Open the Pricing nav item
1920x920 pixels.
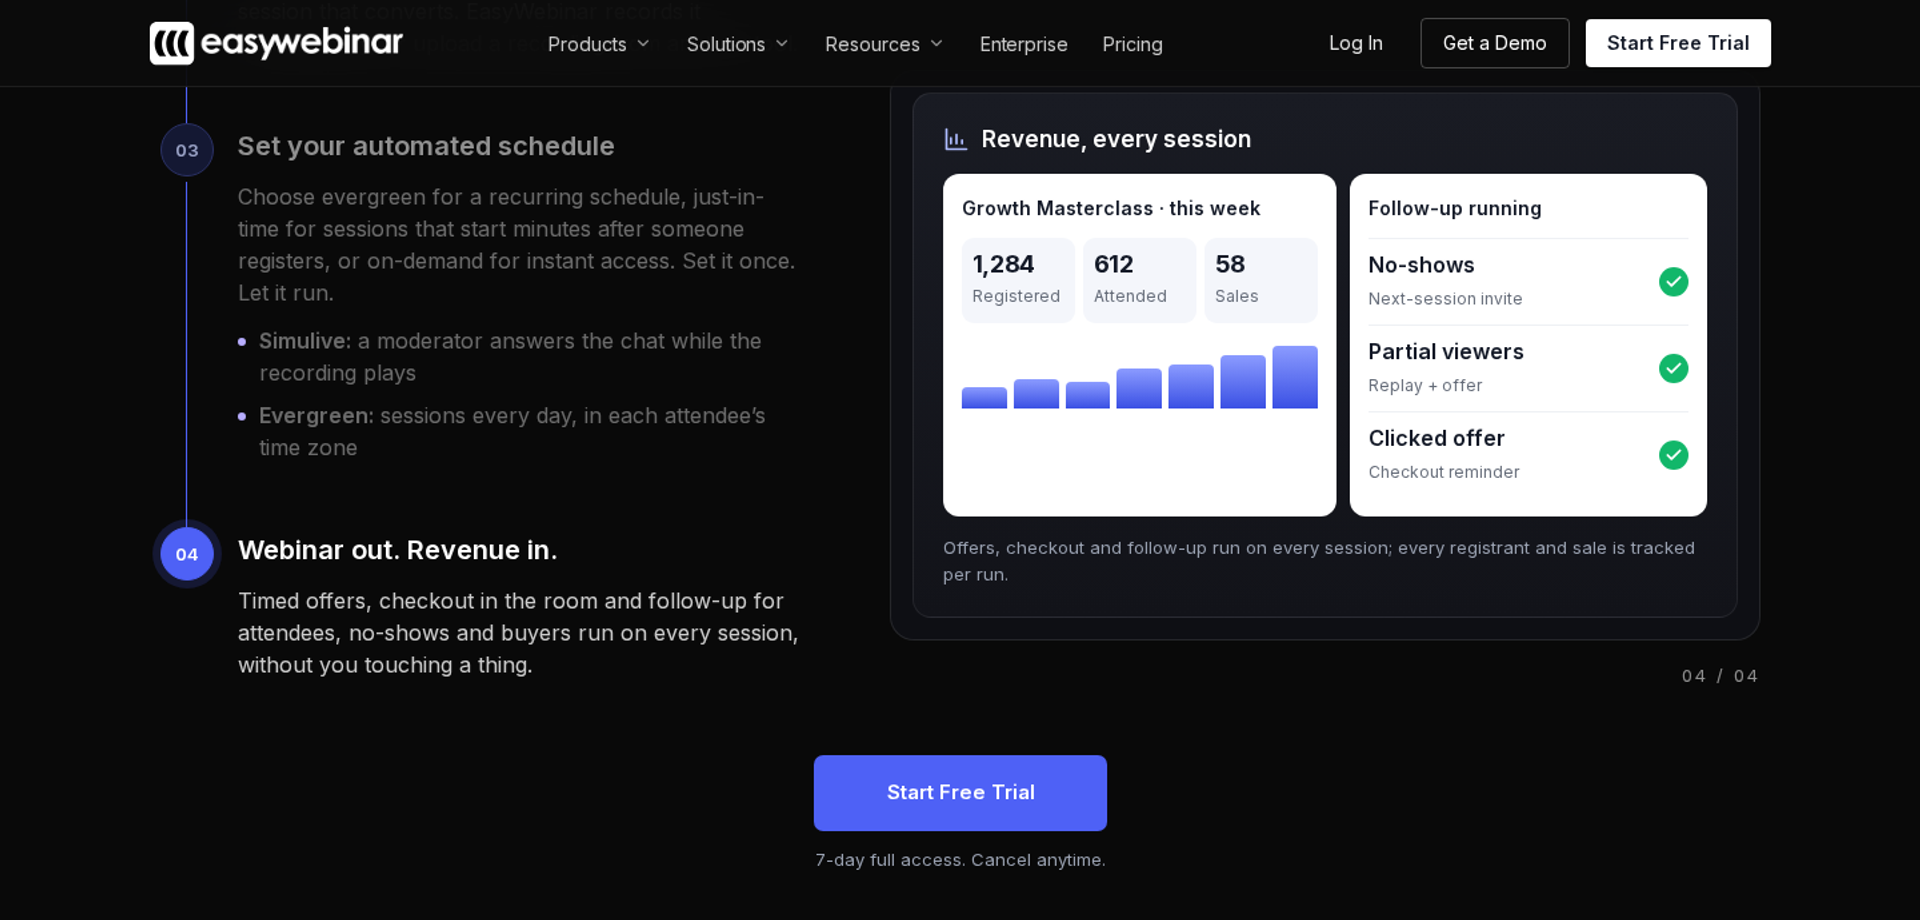click(x=1132, y=44)
